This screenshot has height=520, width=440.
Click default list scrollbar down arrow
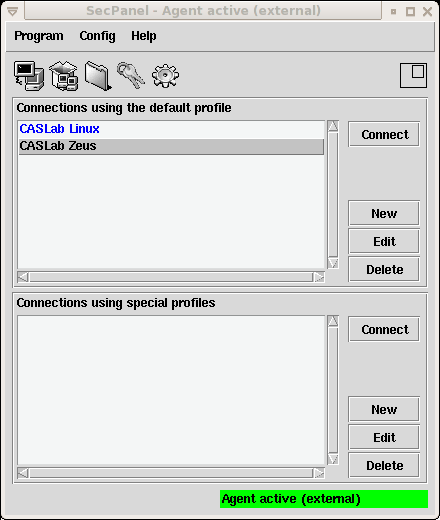333,263
